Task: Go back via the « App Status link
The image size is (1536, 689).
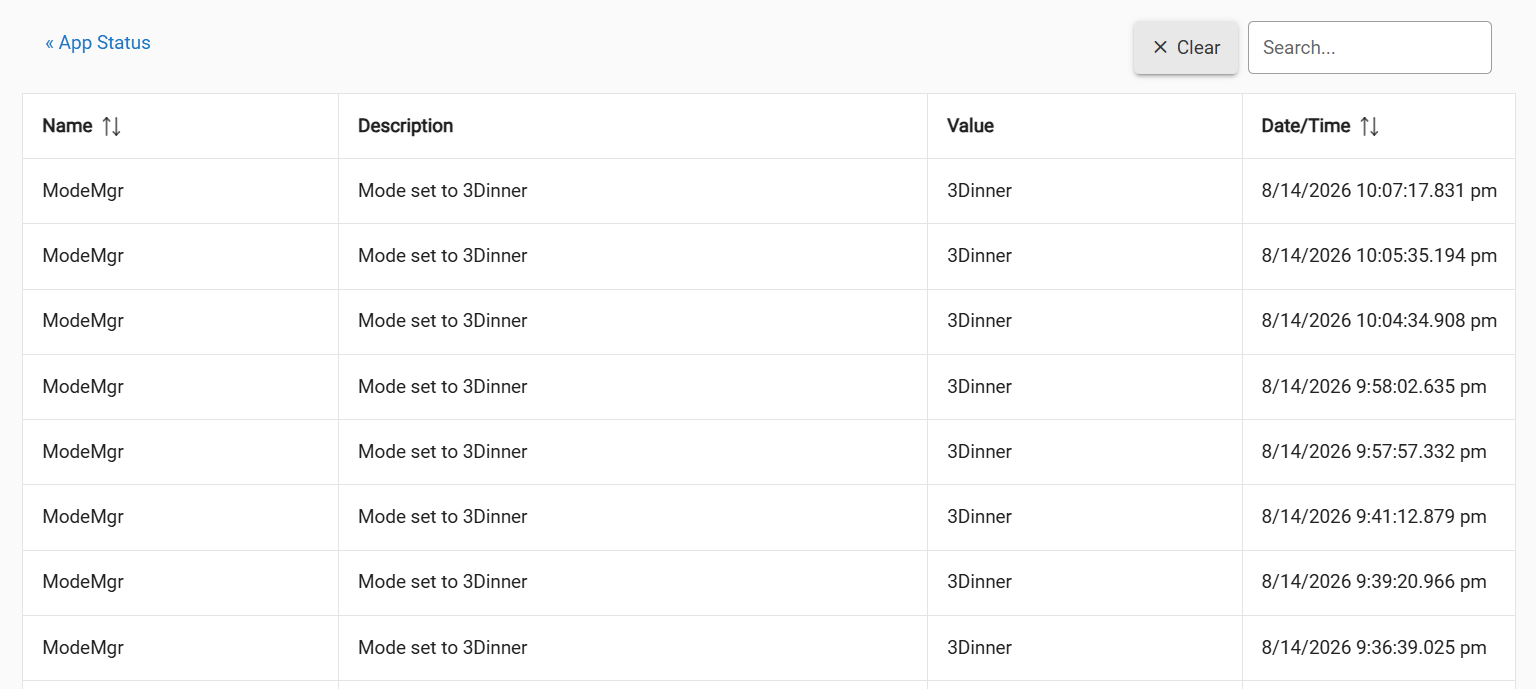Action: tap(98, 43)
